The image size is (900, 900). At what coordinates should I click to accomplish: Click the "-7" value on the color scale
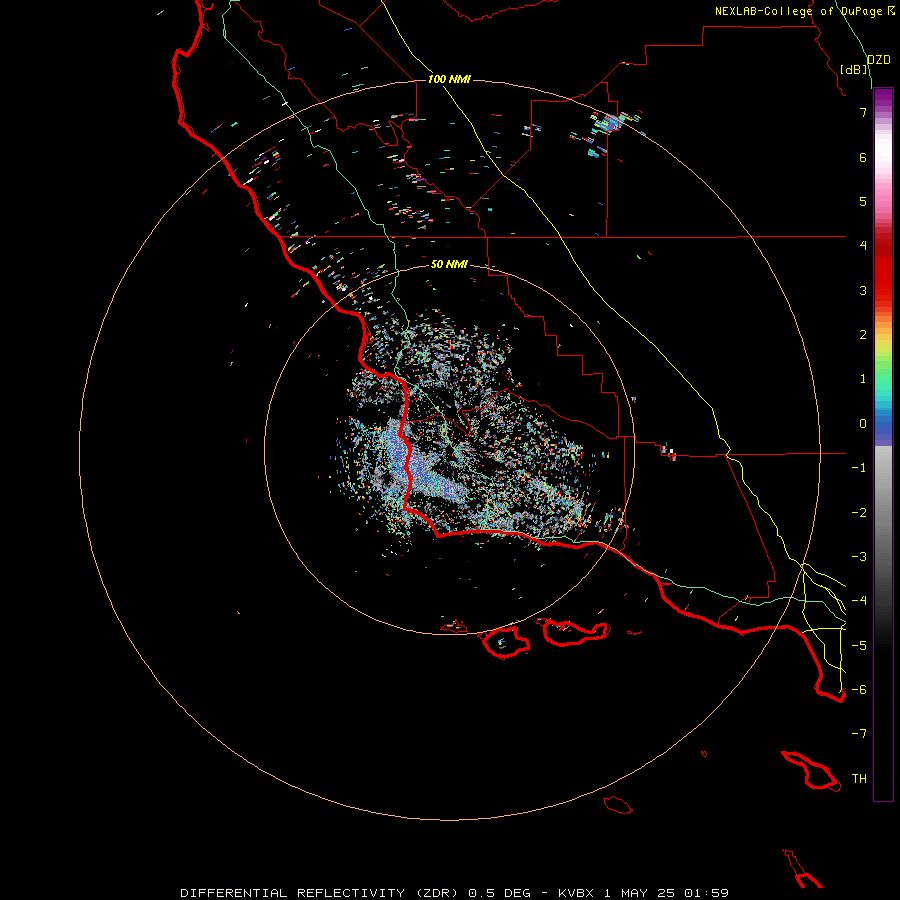pos(859,734)
